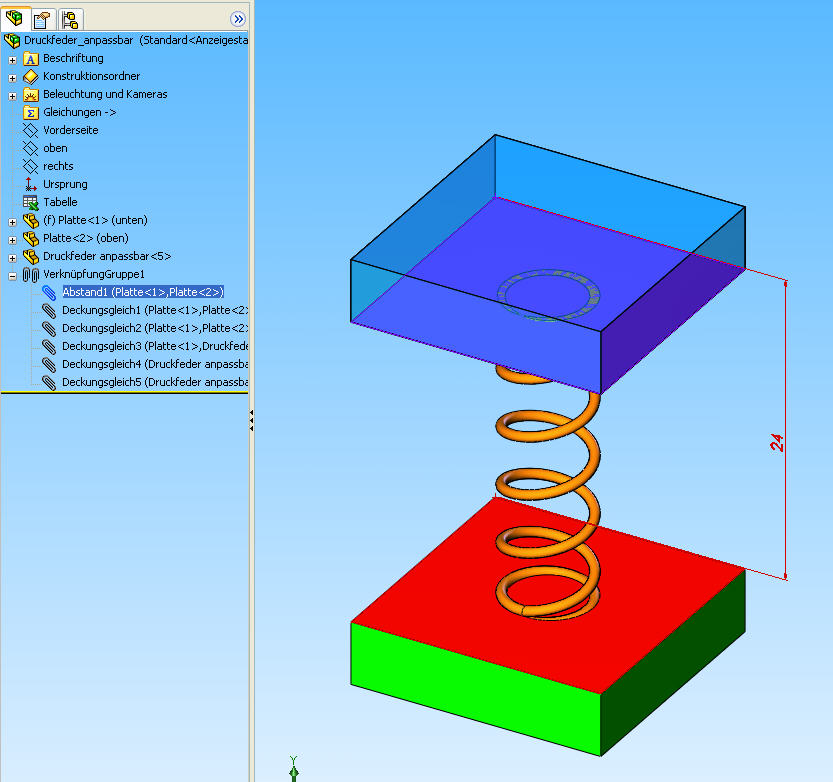Click the Druckfeder anpassbar<5> part icon

click(31, 257)
